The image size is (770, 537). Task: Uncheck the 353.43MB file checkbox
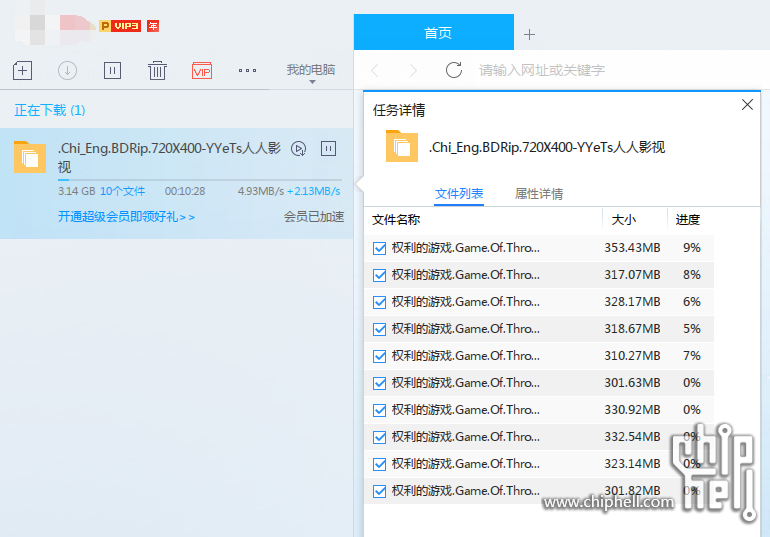(x=379, y=248)
